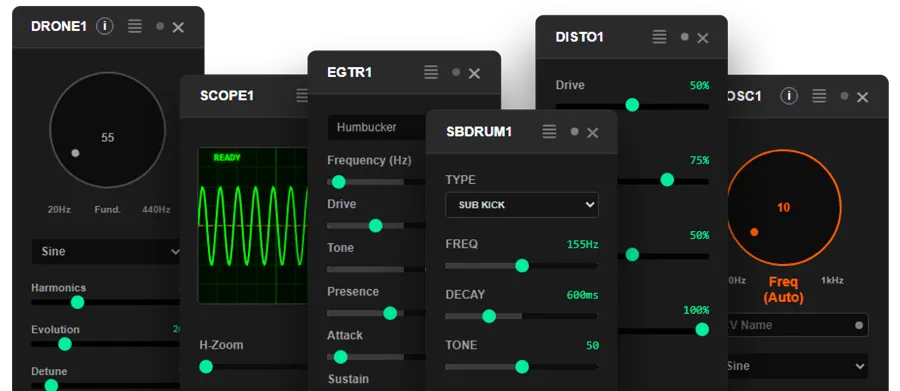Click the OSC1 CV Name input field
The width and height of the screenshot is (900, 391).
click(797, 325)
